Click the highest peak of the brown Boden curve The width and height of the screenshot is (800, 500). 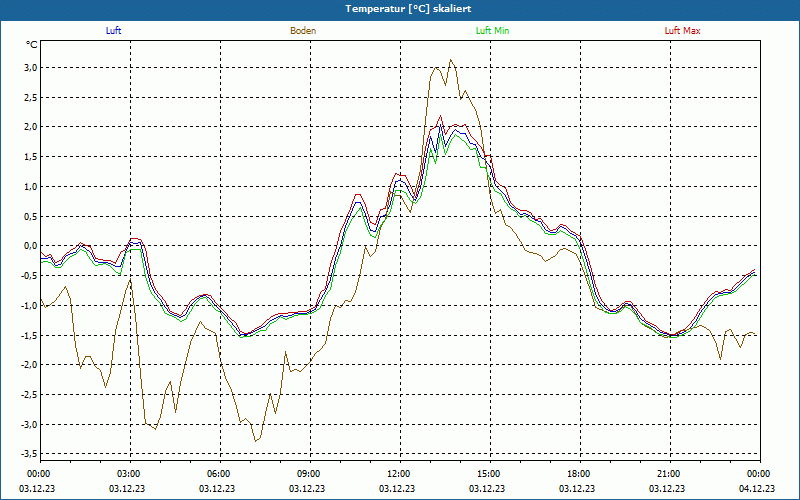451,60
